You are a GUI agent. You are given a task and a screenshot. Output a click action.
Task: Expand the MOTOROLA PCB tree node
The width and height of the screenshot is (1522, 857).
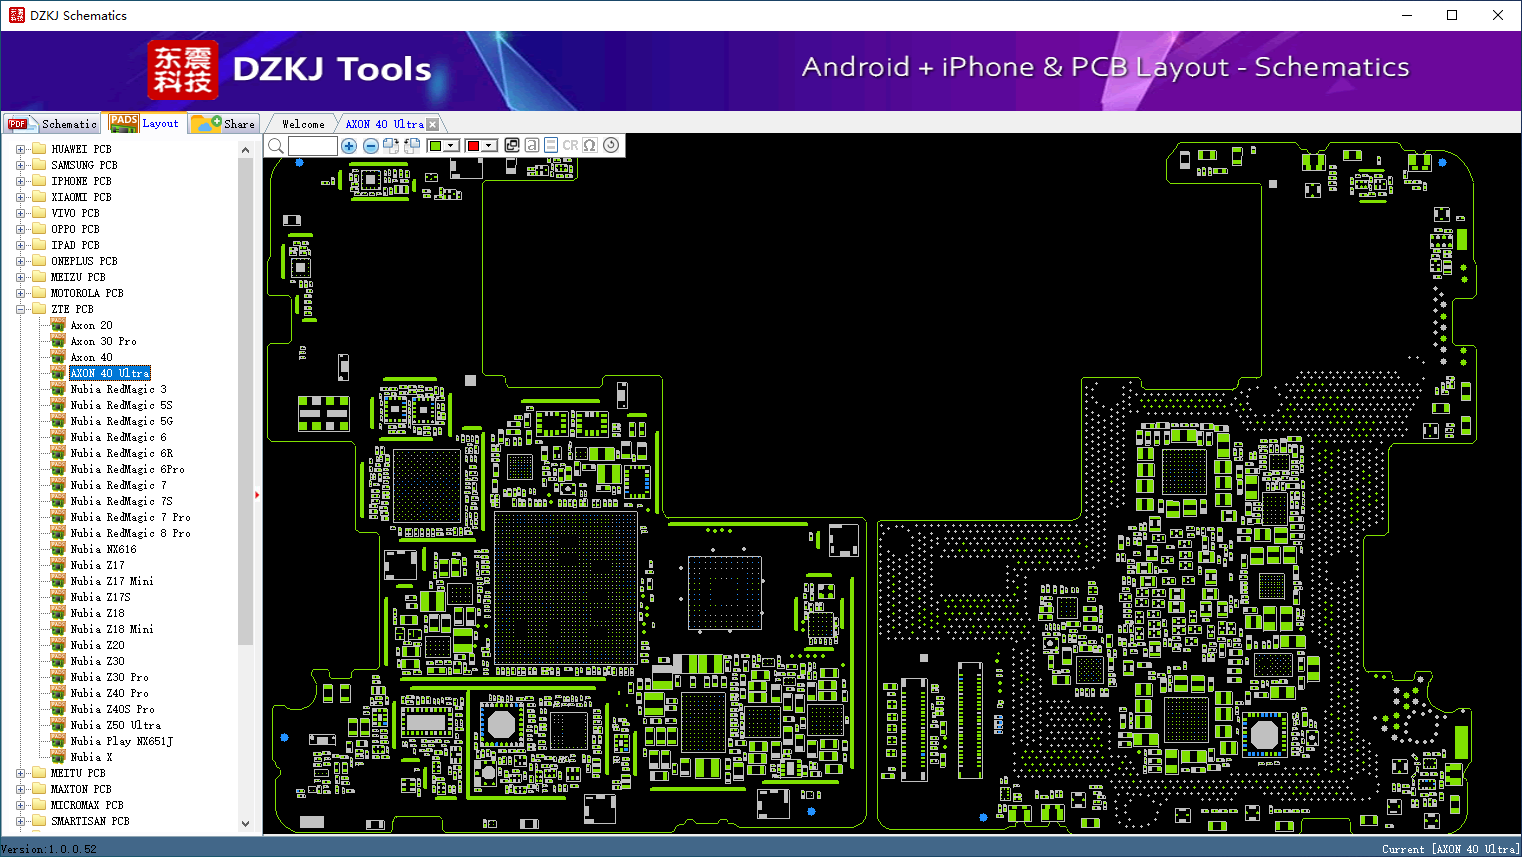click(x=21, y=293)
